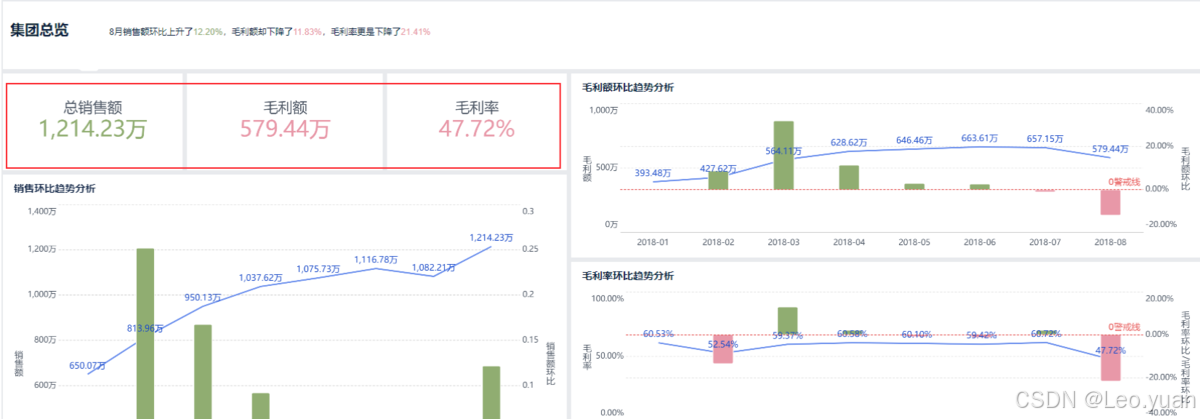Viewport: 1200px width, 419px height.
Task: Select the 11.83% gross profit decrease figure
Action: (x=308, y=32)
